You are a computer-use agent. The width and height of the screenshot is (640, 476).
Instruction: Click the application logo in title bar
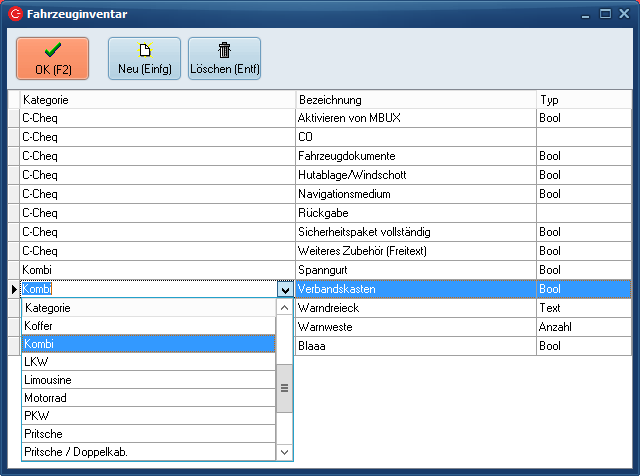click(14, 14)
